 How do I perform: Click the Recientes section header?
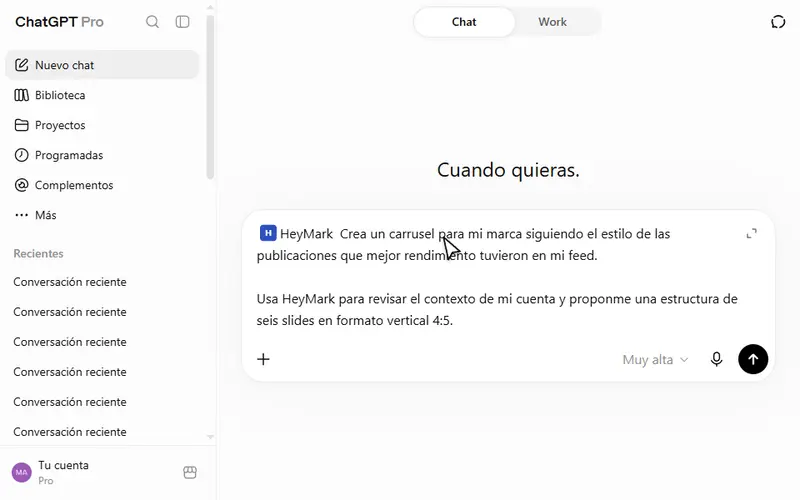38,254
